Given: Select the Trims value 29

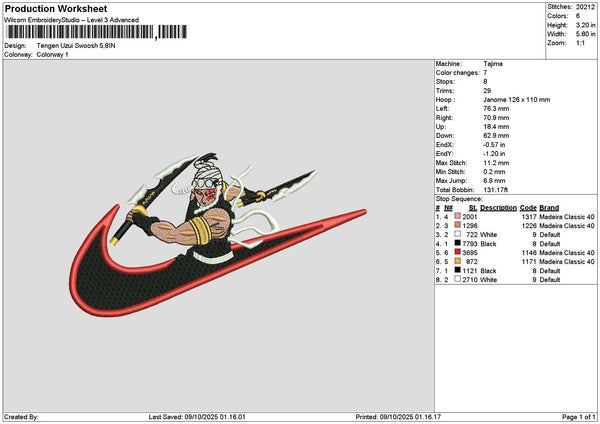Looking at the screenshot, I should [487, 91].
